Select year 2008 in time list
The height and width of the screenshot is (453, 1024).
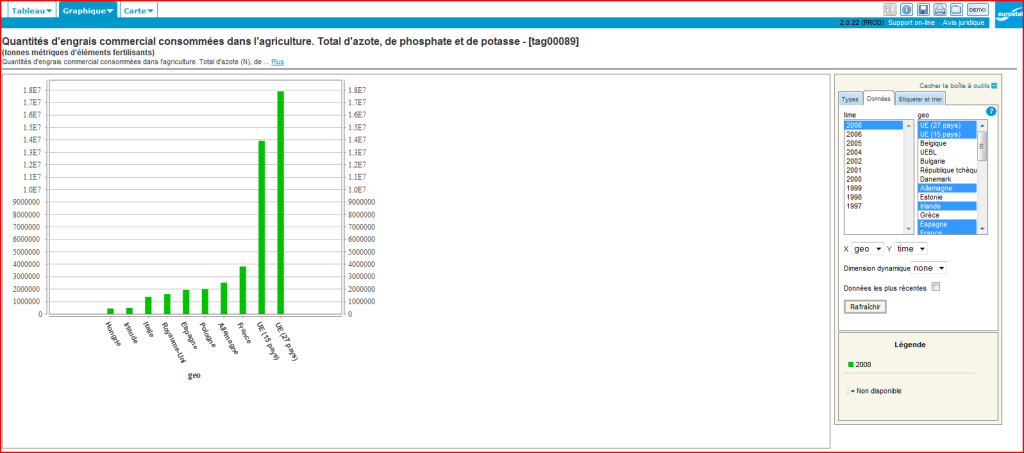tap(874, 125)
